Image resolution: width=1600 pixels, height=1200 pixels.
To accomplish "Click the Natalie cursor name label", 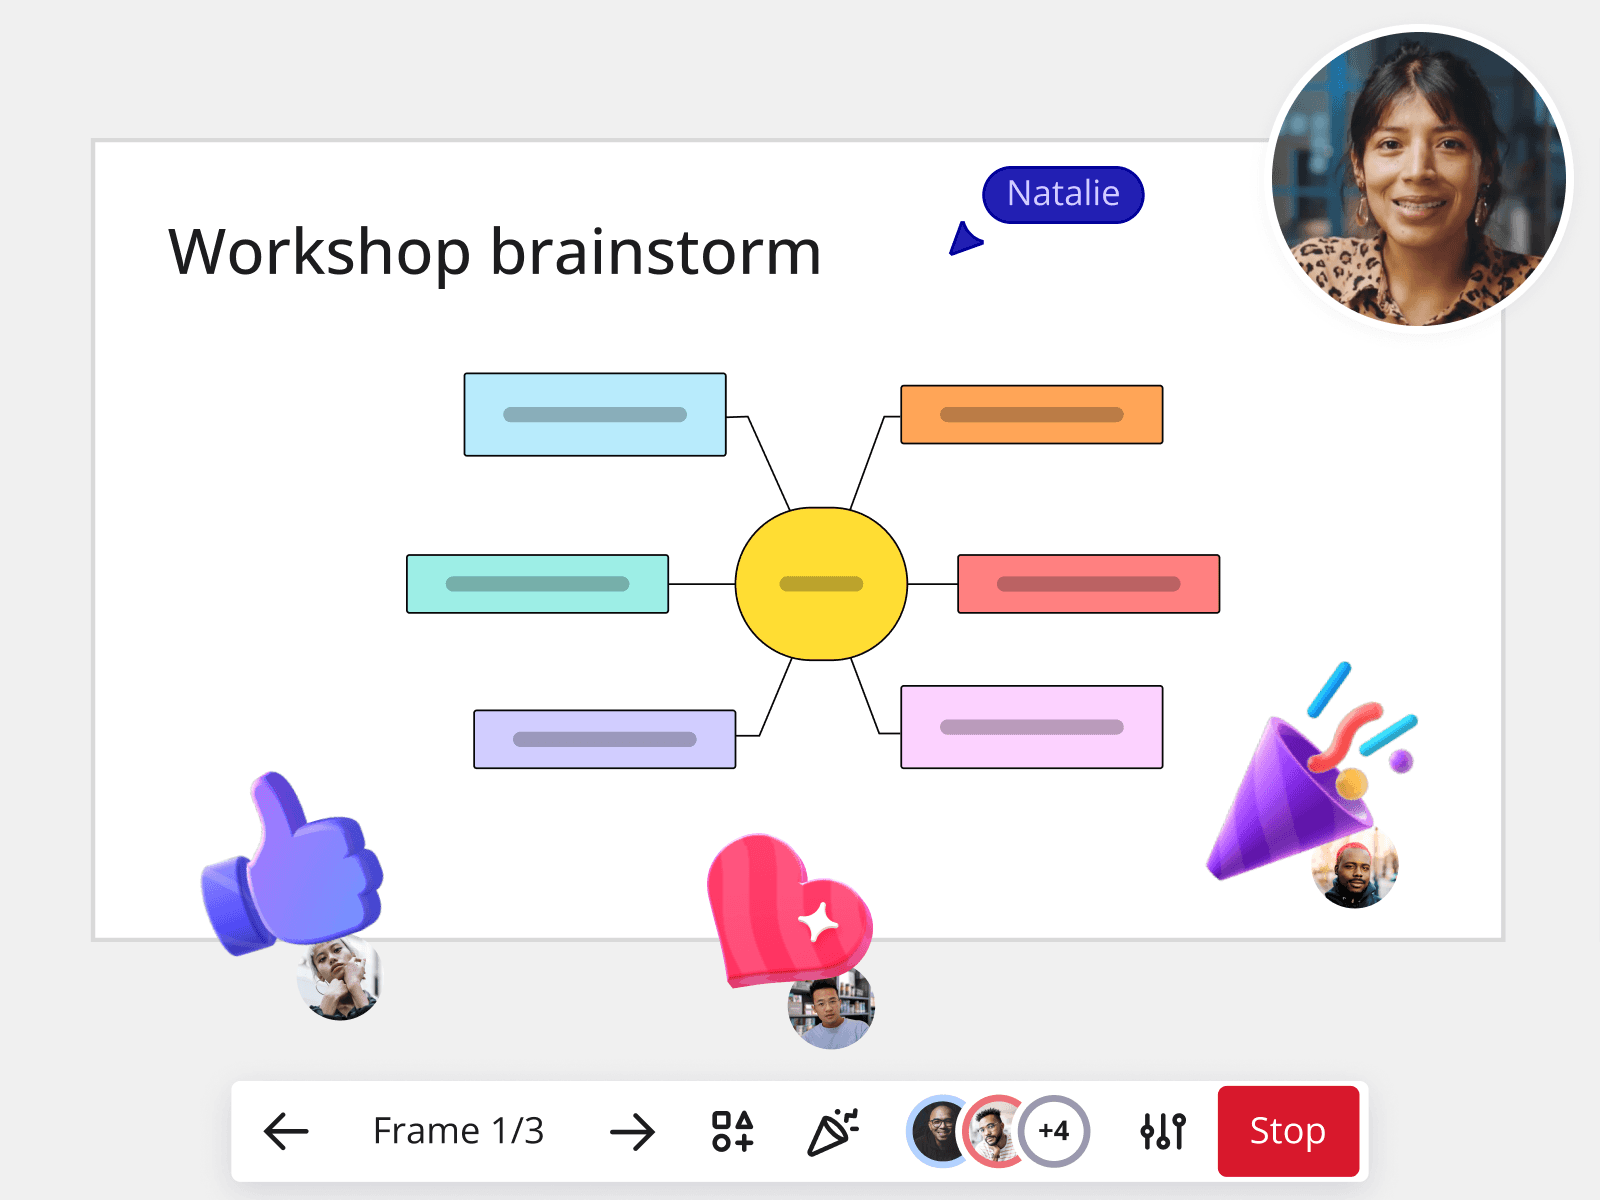I will pyautogui.click(x=1063, y=194).
